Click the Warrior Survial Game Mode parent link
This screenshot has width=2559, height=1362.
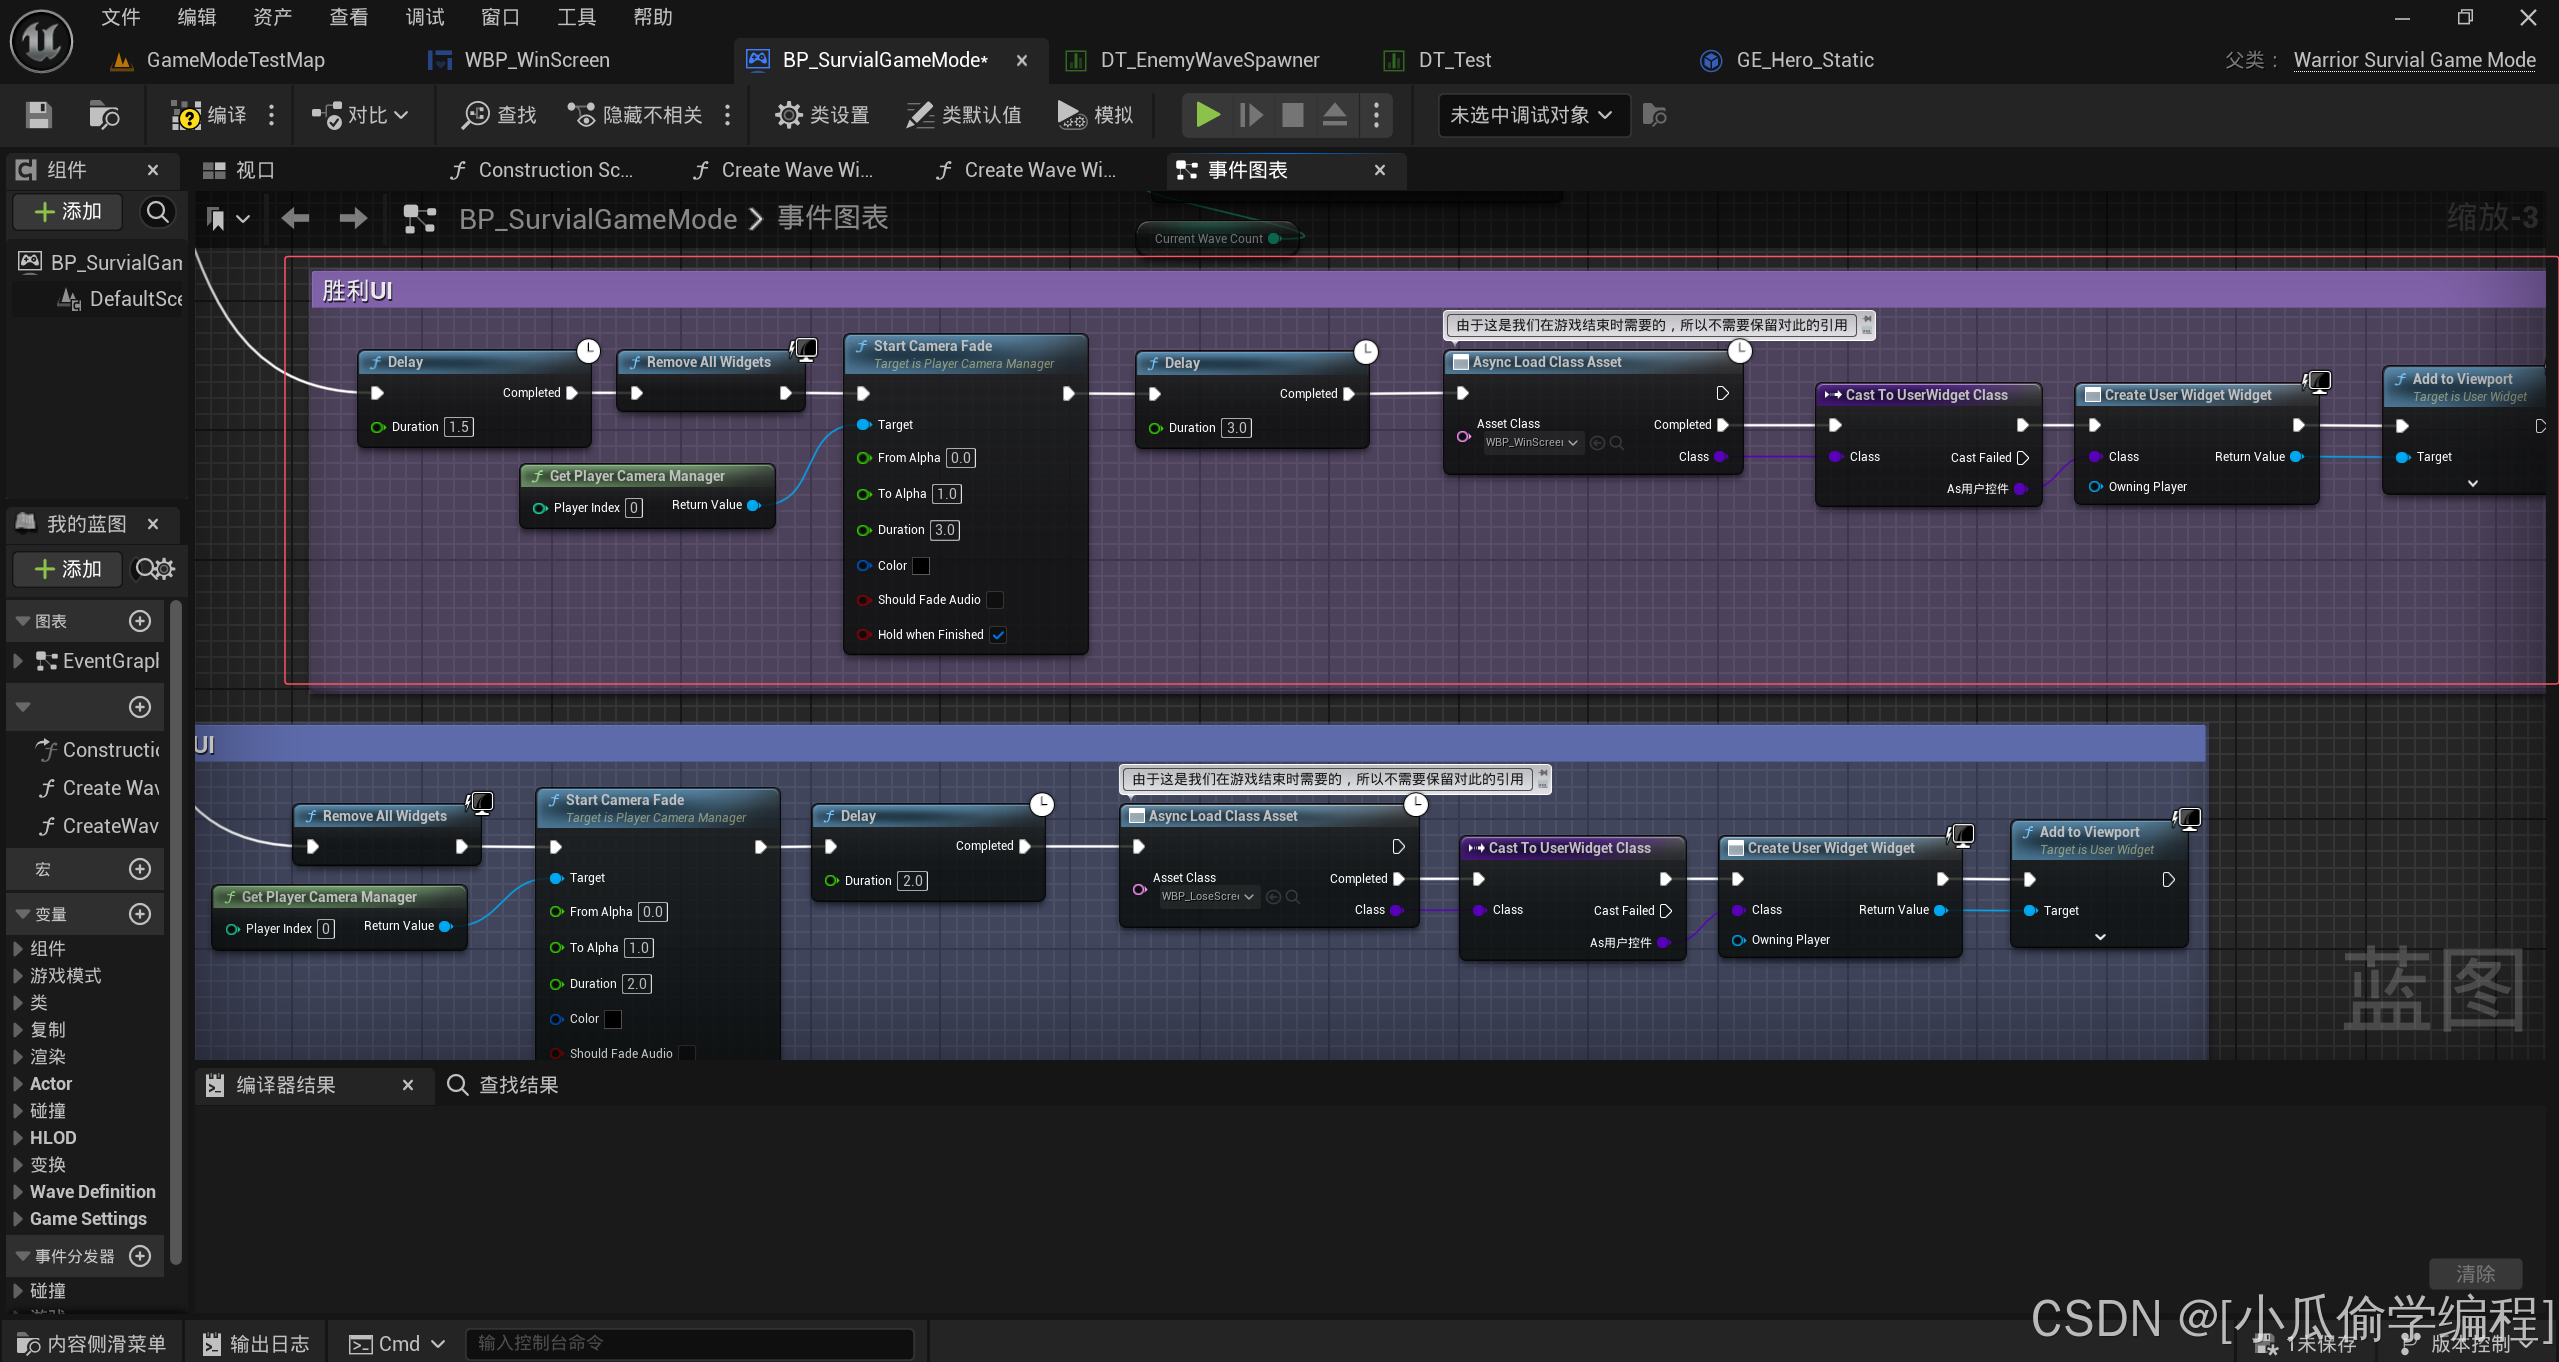(x=2414, y=60)
